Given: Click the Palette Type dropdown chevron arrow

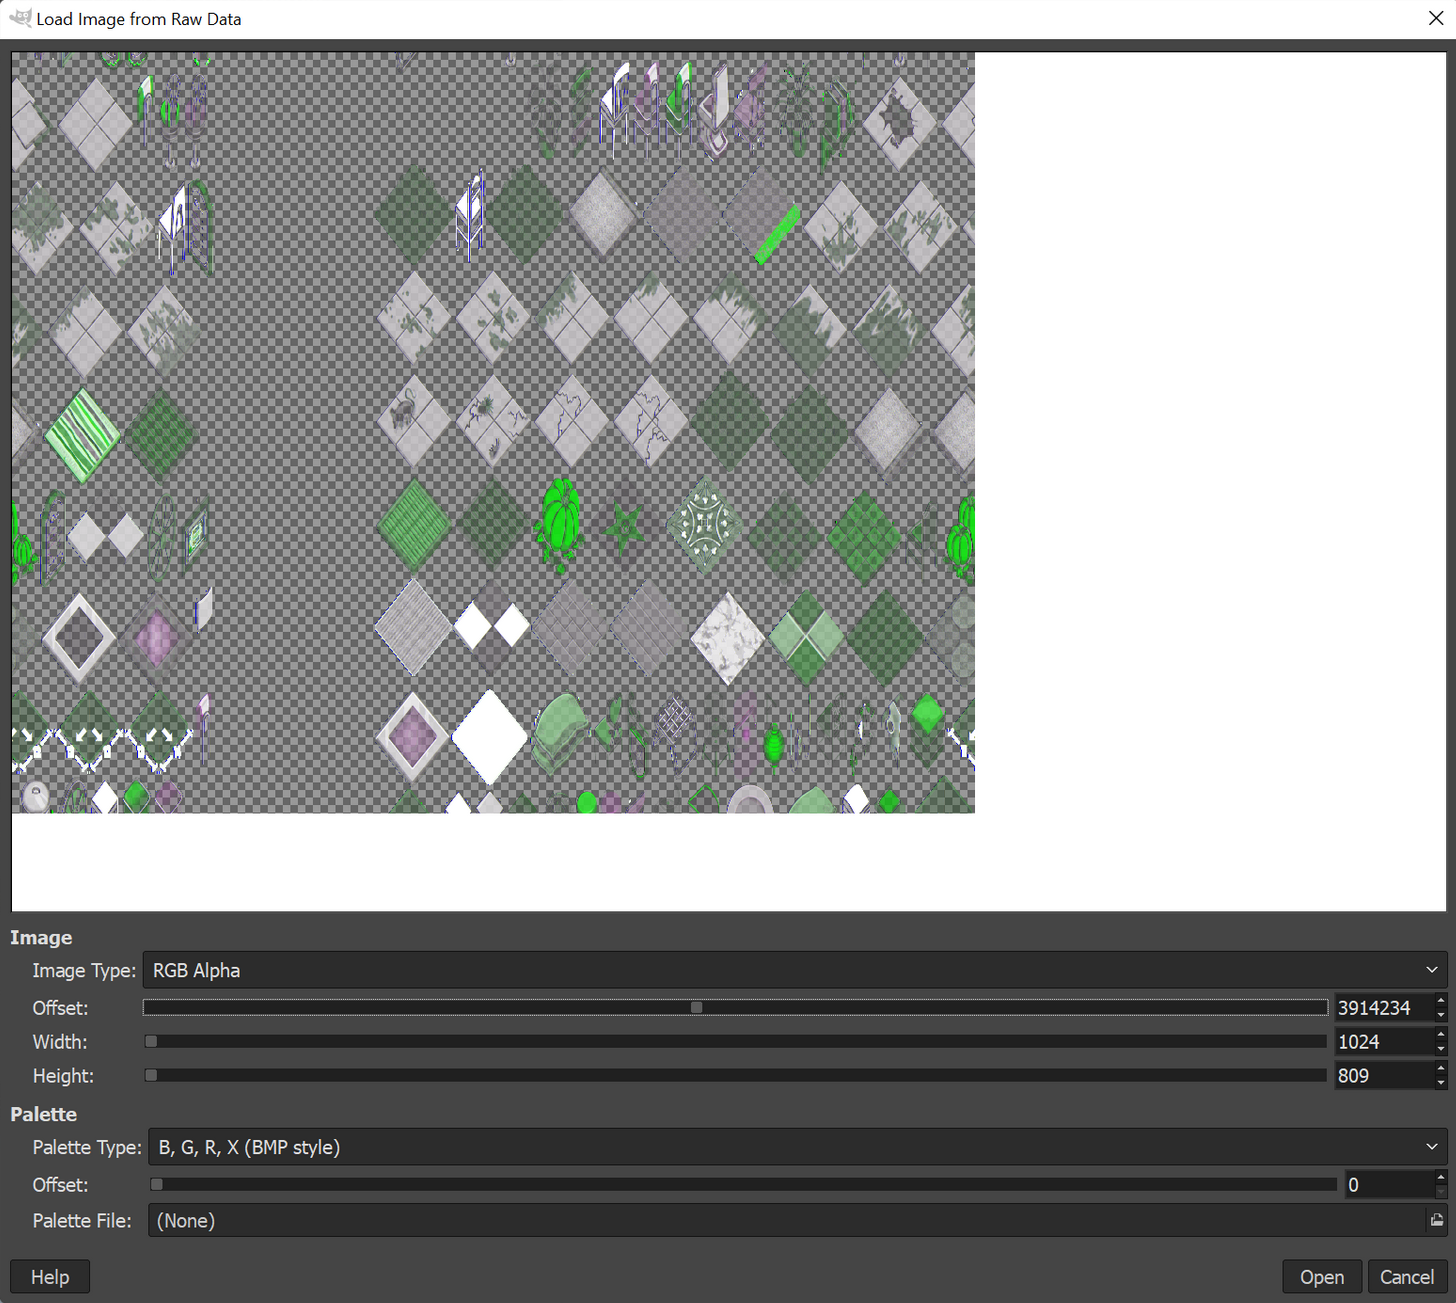Looking at the screenshot, I should (x=1431, y=1147).
